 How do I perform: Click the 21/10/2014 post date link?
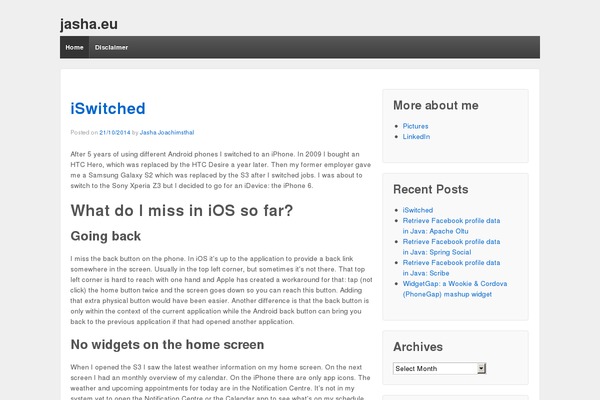click(x=115, y=132)
